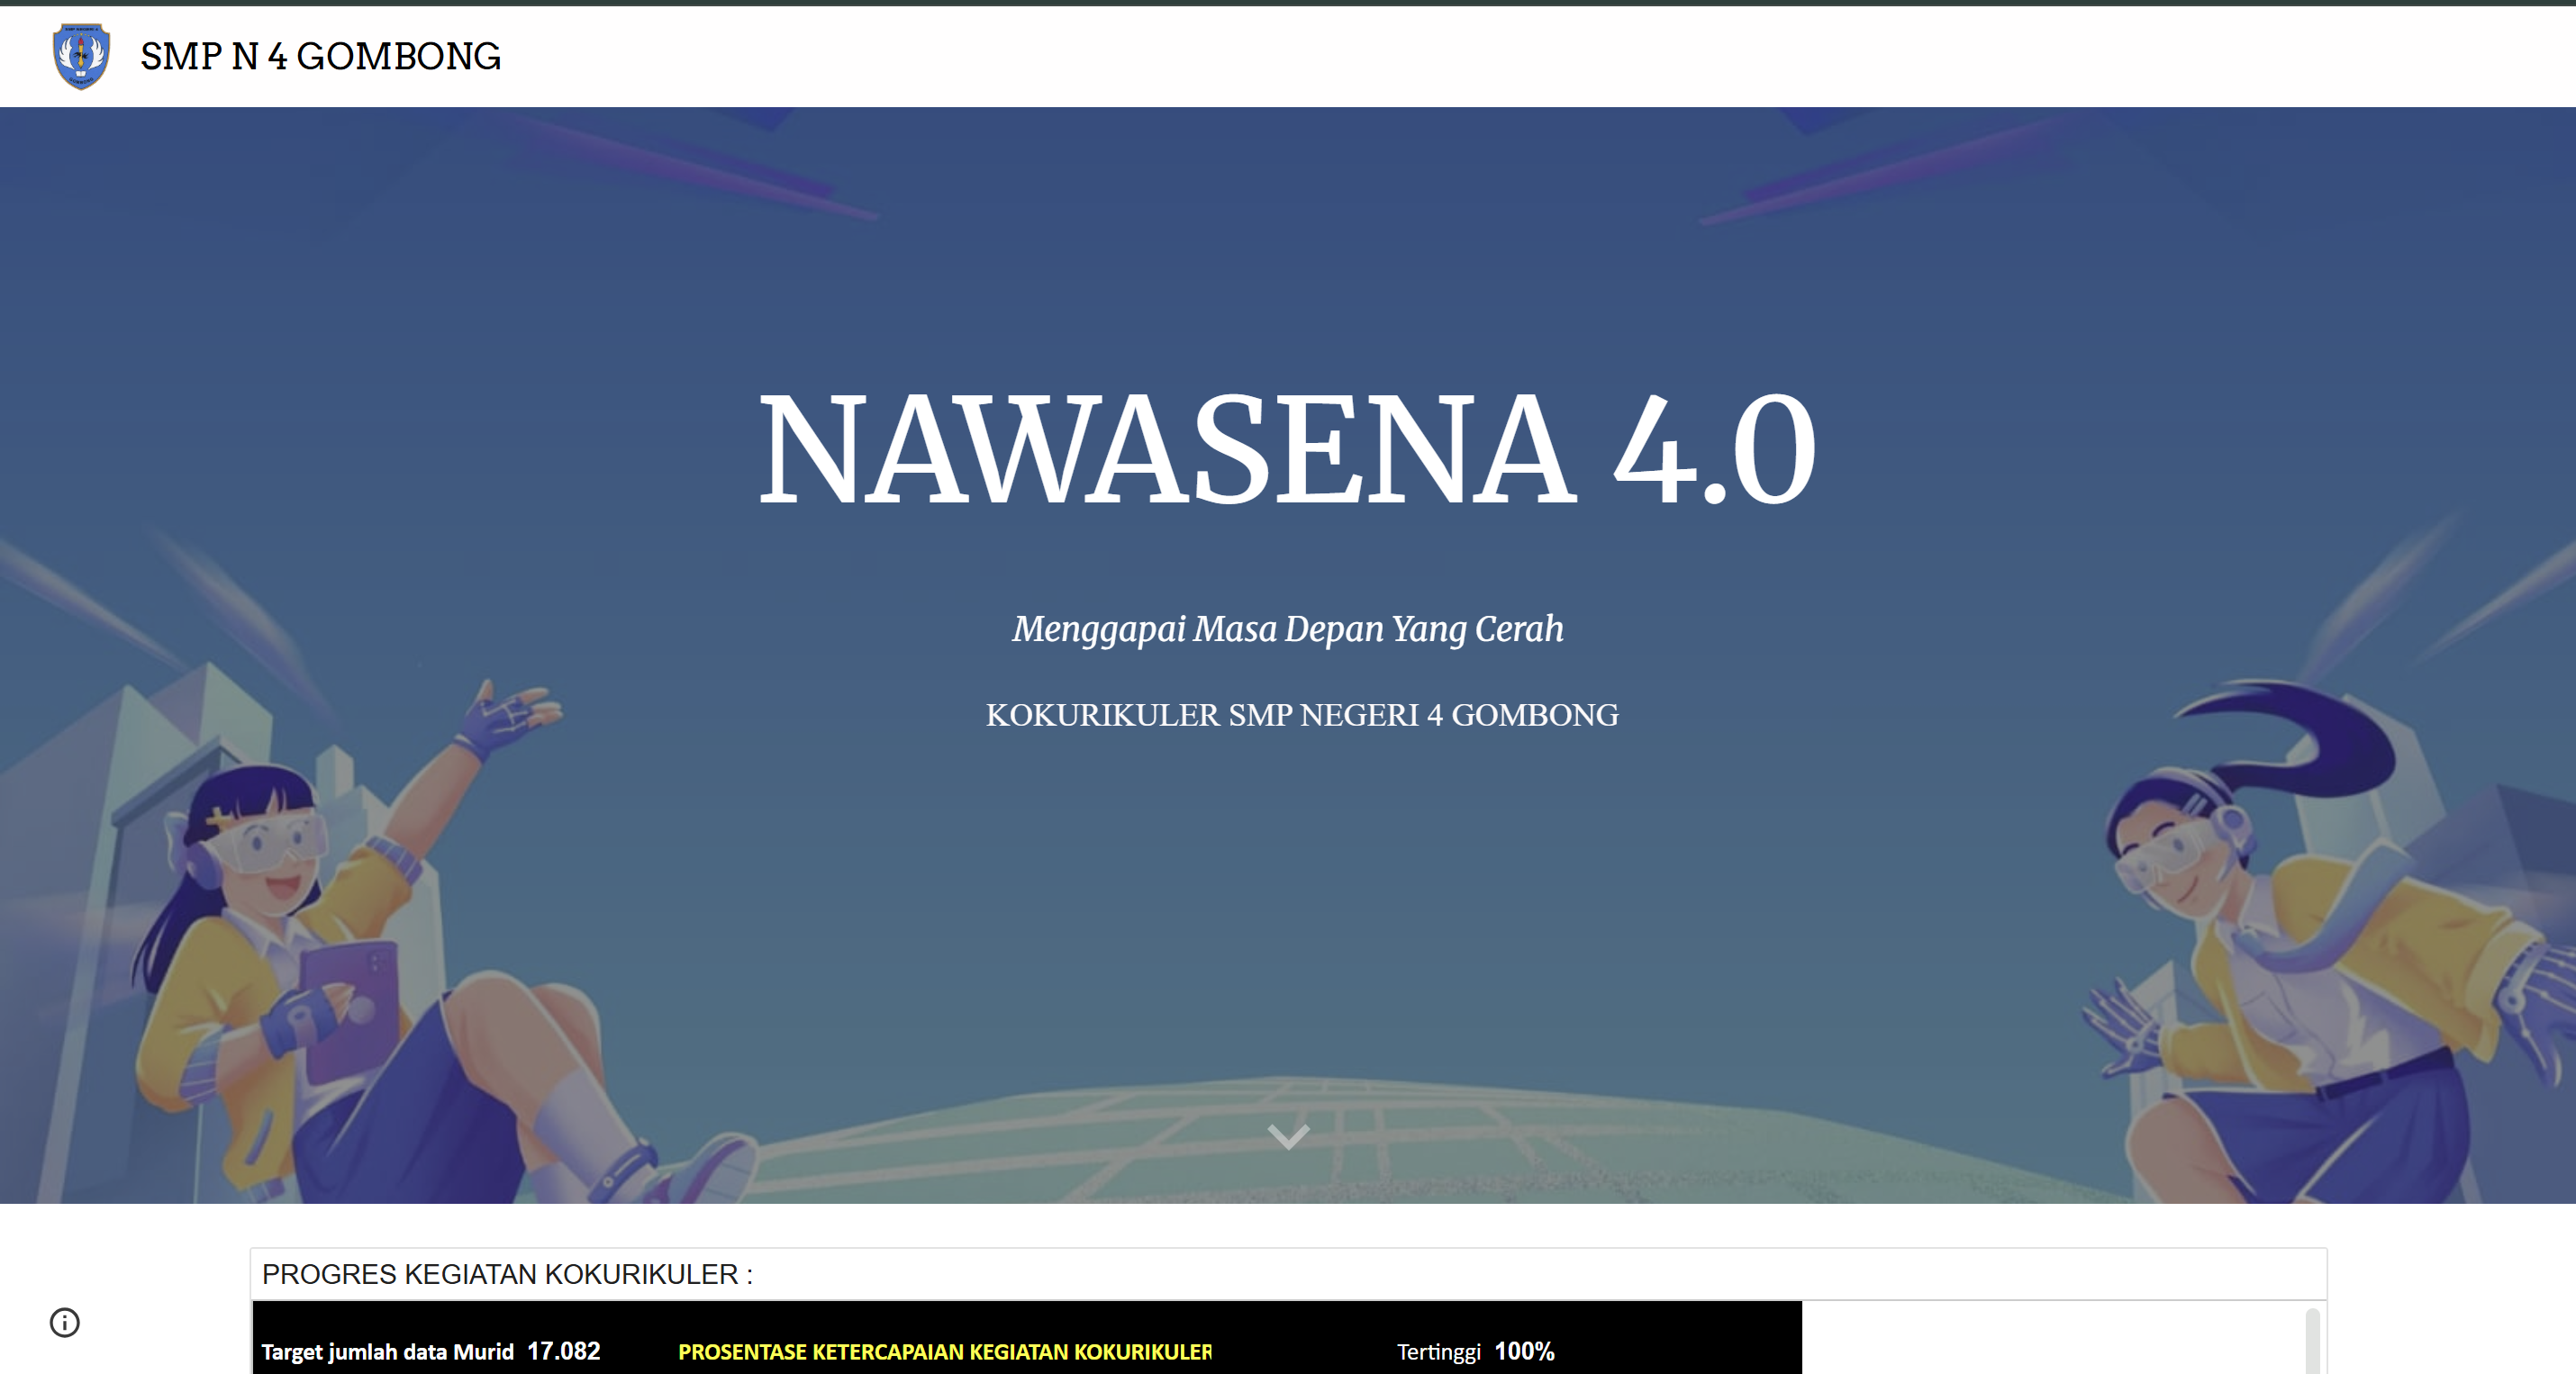Click the 'Target jumlah data Murid' label
The width and height of the screenshot is (2576, 1374).
click(x=388, y=1352)
